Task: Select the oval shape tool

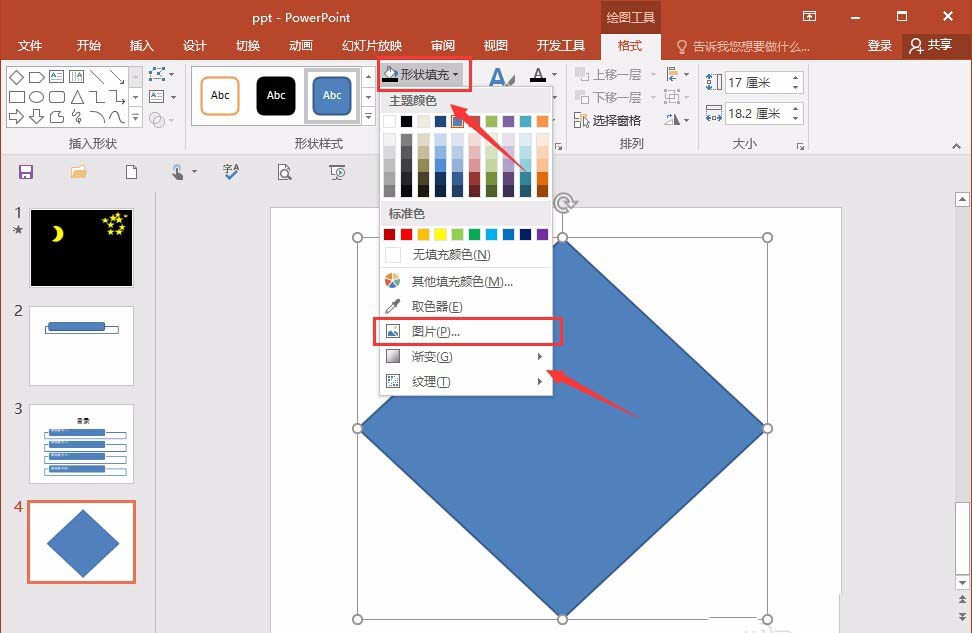Action: coord(37,96)
